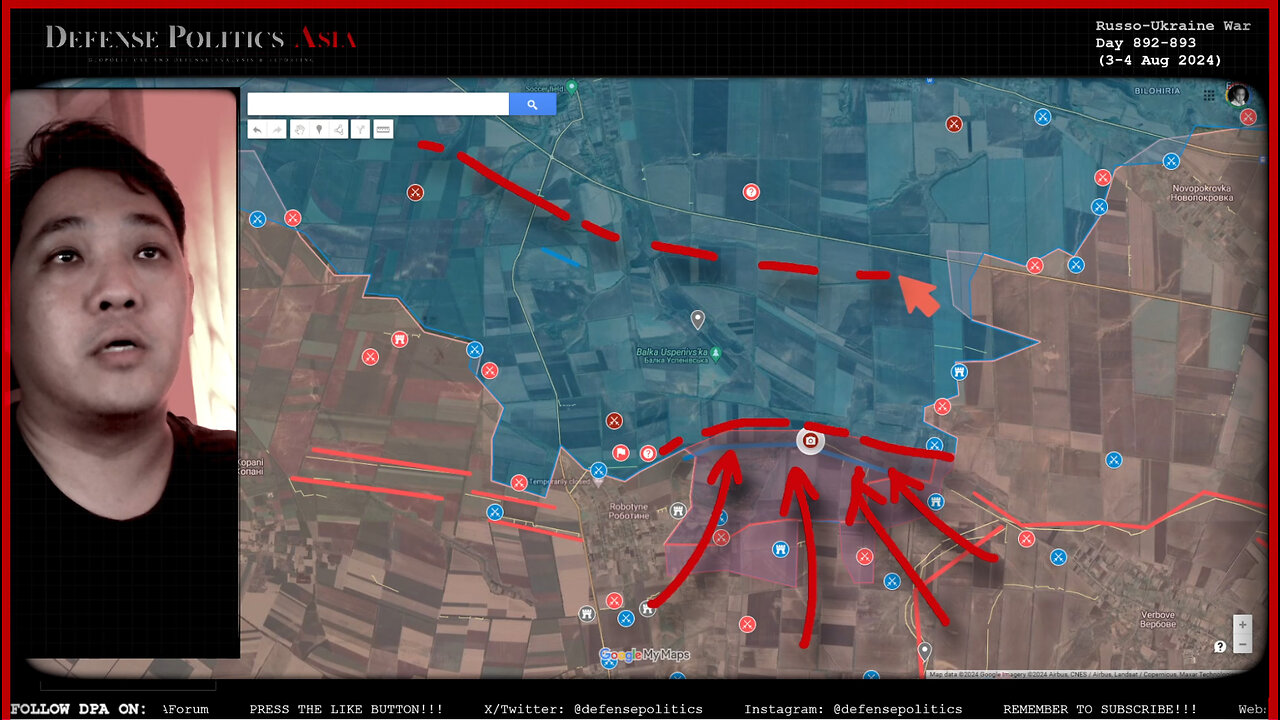
Task: Select the Add directions tool
Action: (x=360, y=129)
